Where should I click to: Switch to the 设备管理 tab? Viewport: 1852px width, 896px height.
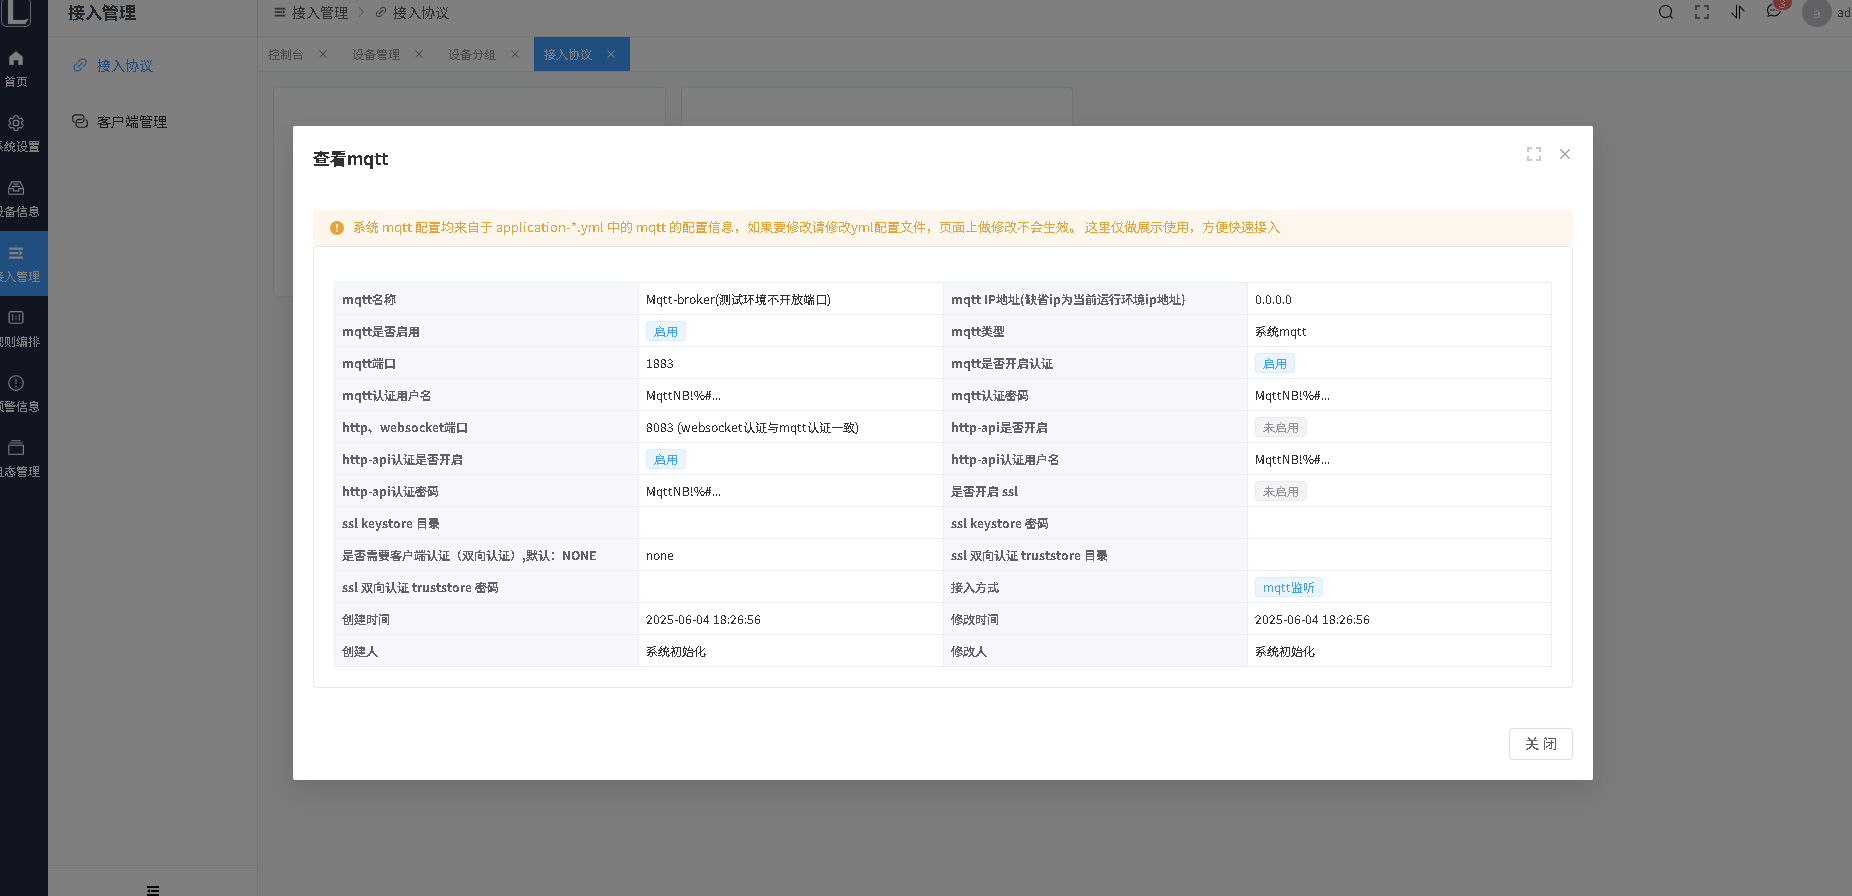coord(376,55)
